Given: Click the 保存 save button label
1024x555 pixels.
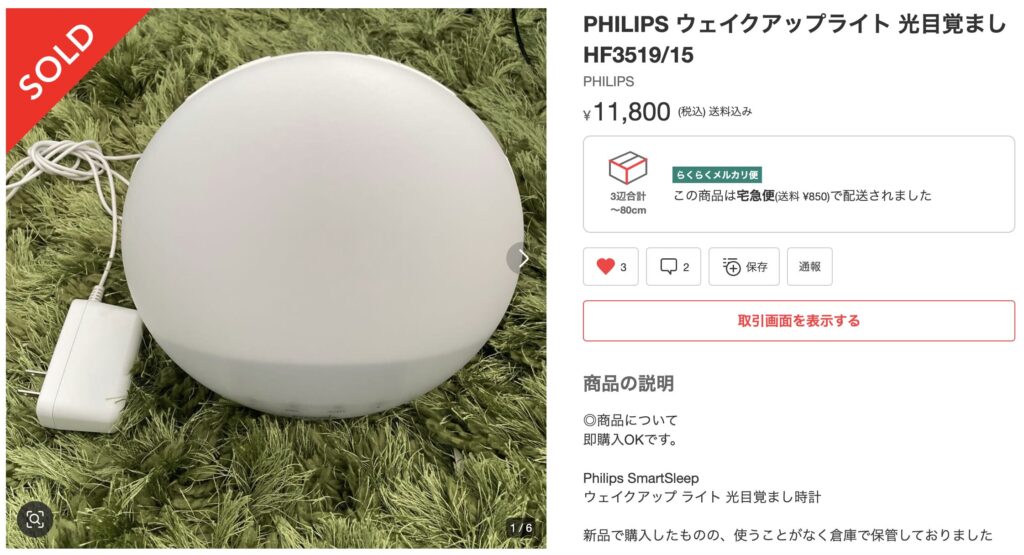Looking at the screenshot, I should pos(756,266).
